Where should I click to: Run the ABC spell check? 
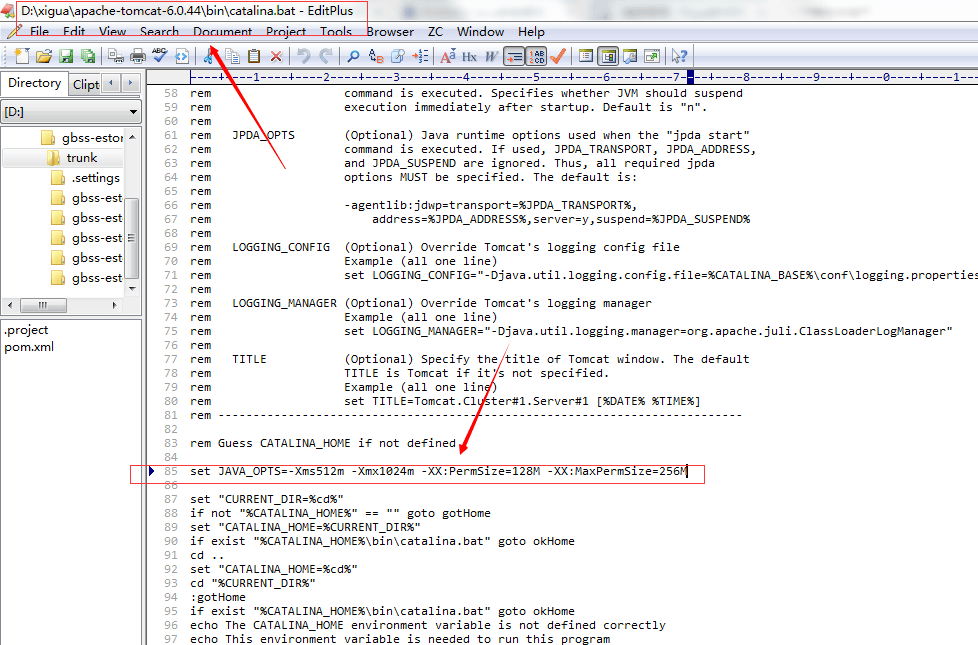point(160,56)
